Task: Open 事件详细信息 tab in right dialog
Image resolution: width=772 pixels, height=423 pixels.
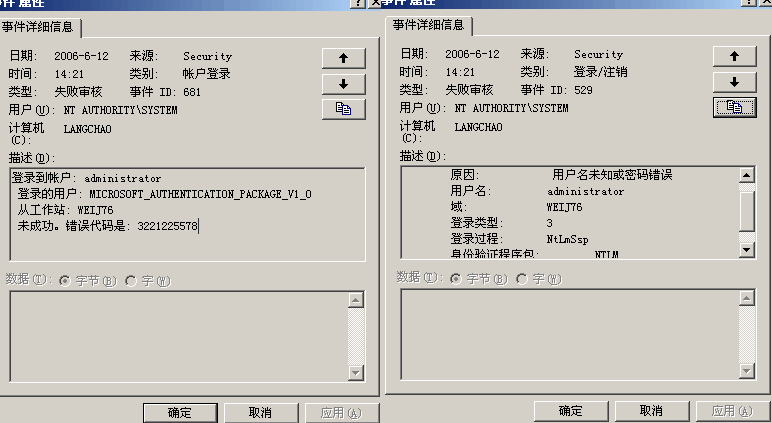Action: click(428, 25)
